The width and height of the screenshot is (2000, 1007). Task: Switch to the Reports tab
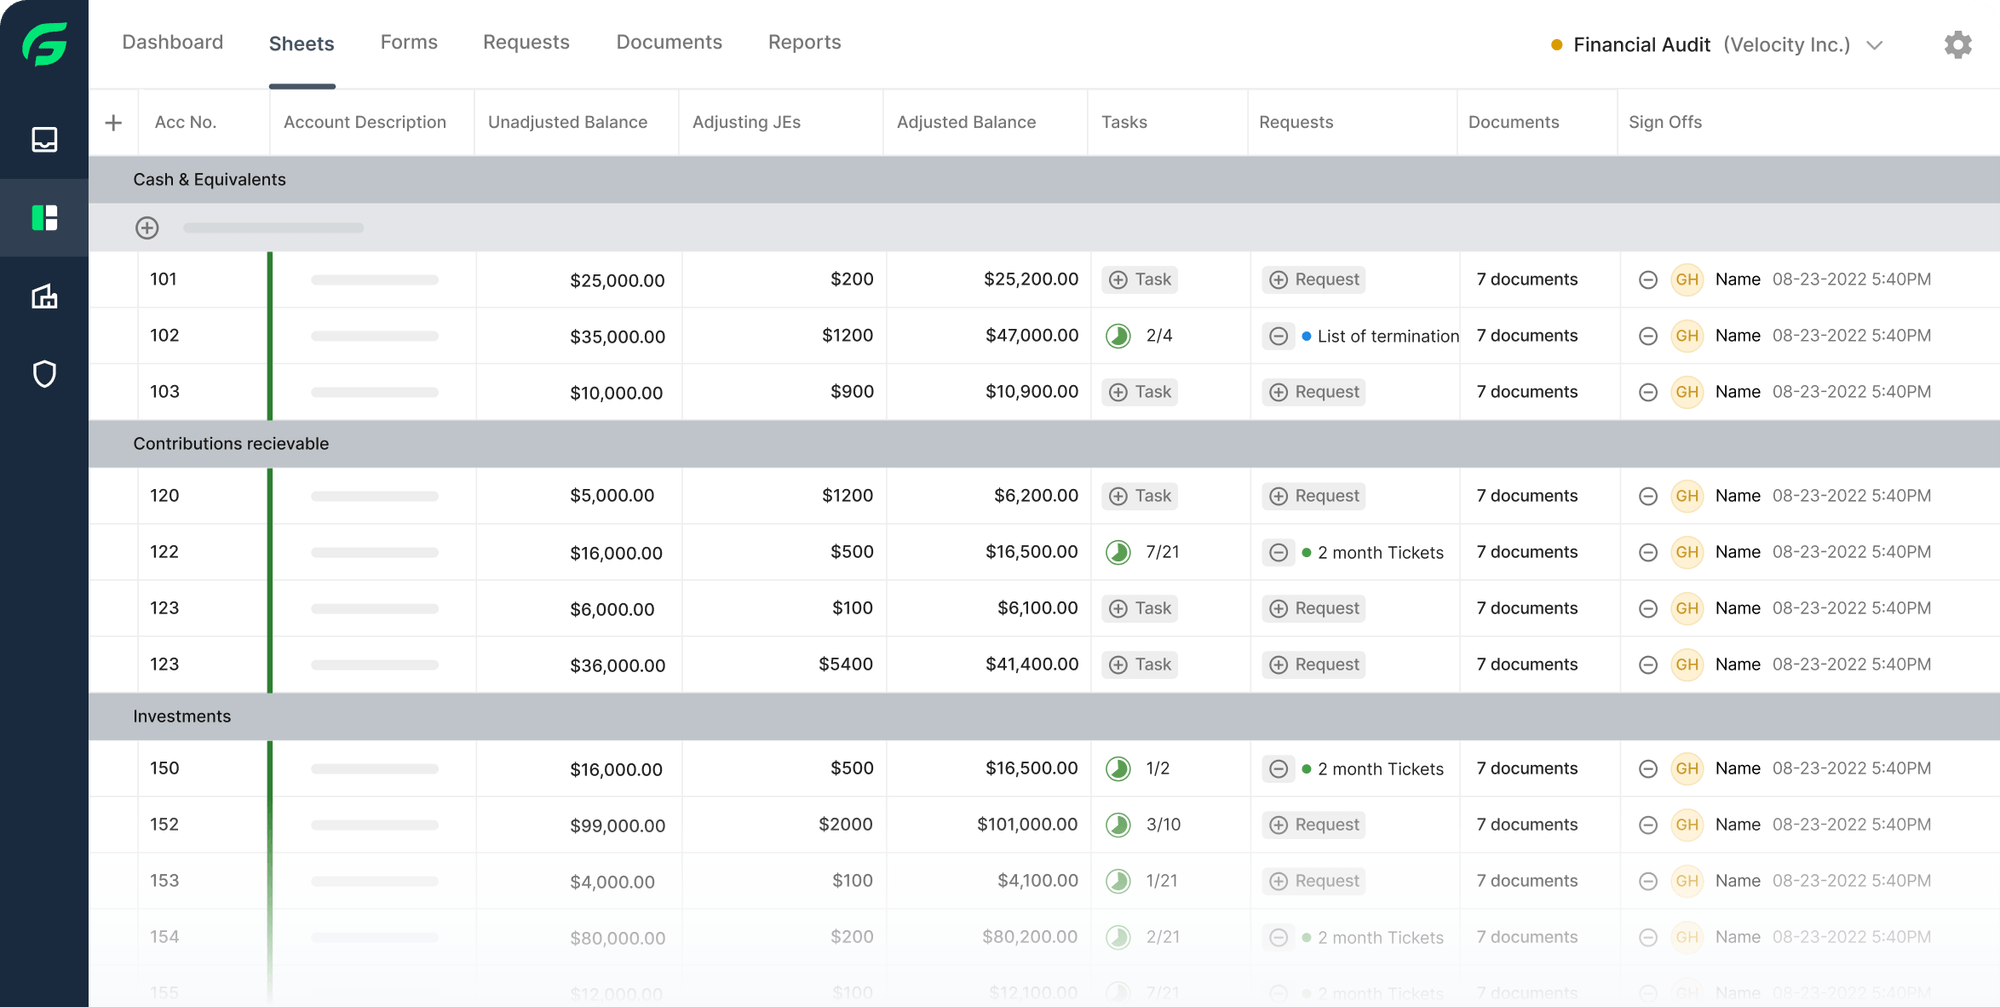(805, 42)
